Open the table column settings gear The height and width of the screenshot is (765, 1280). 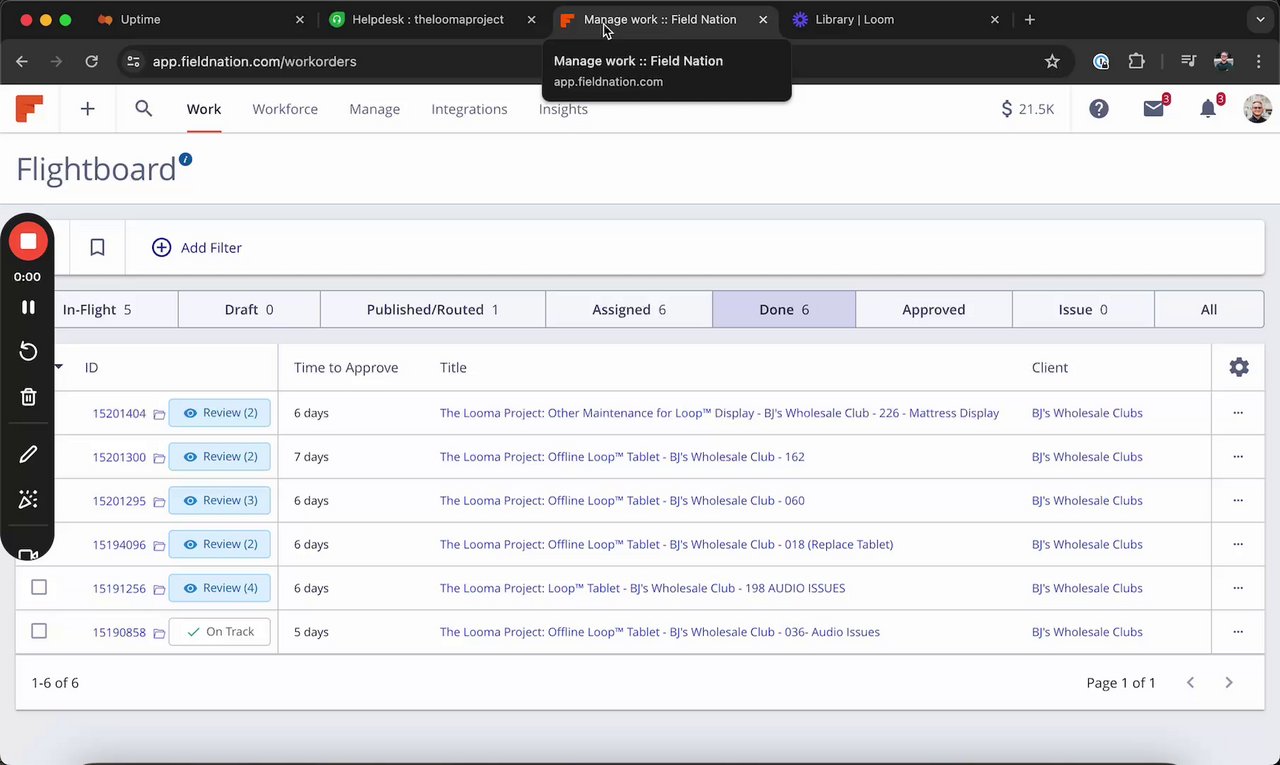[1239, 368]
